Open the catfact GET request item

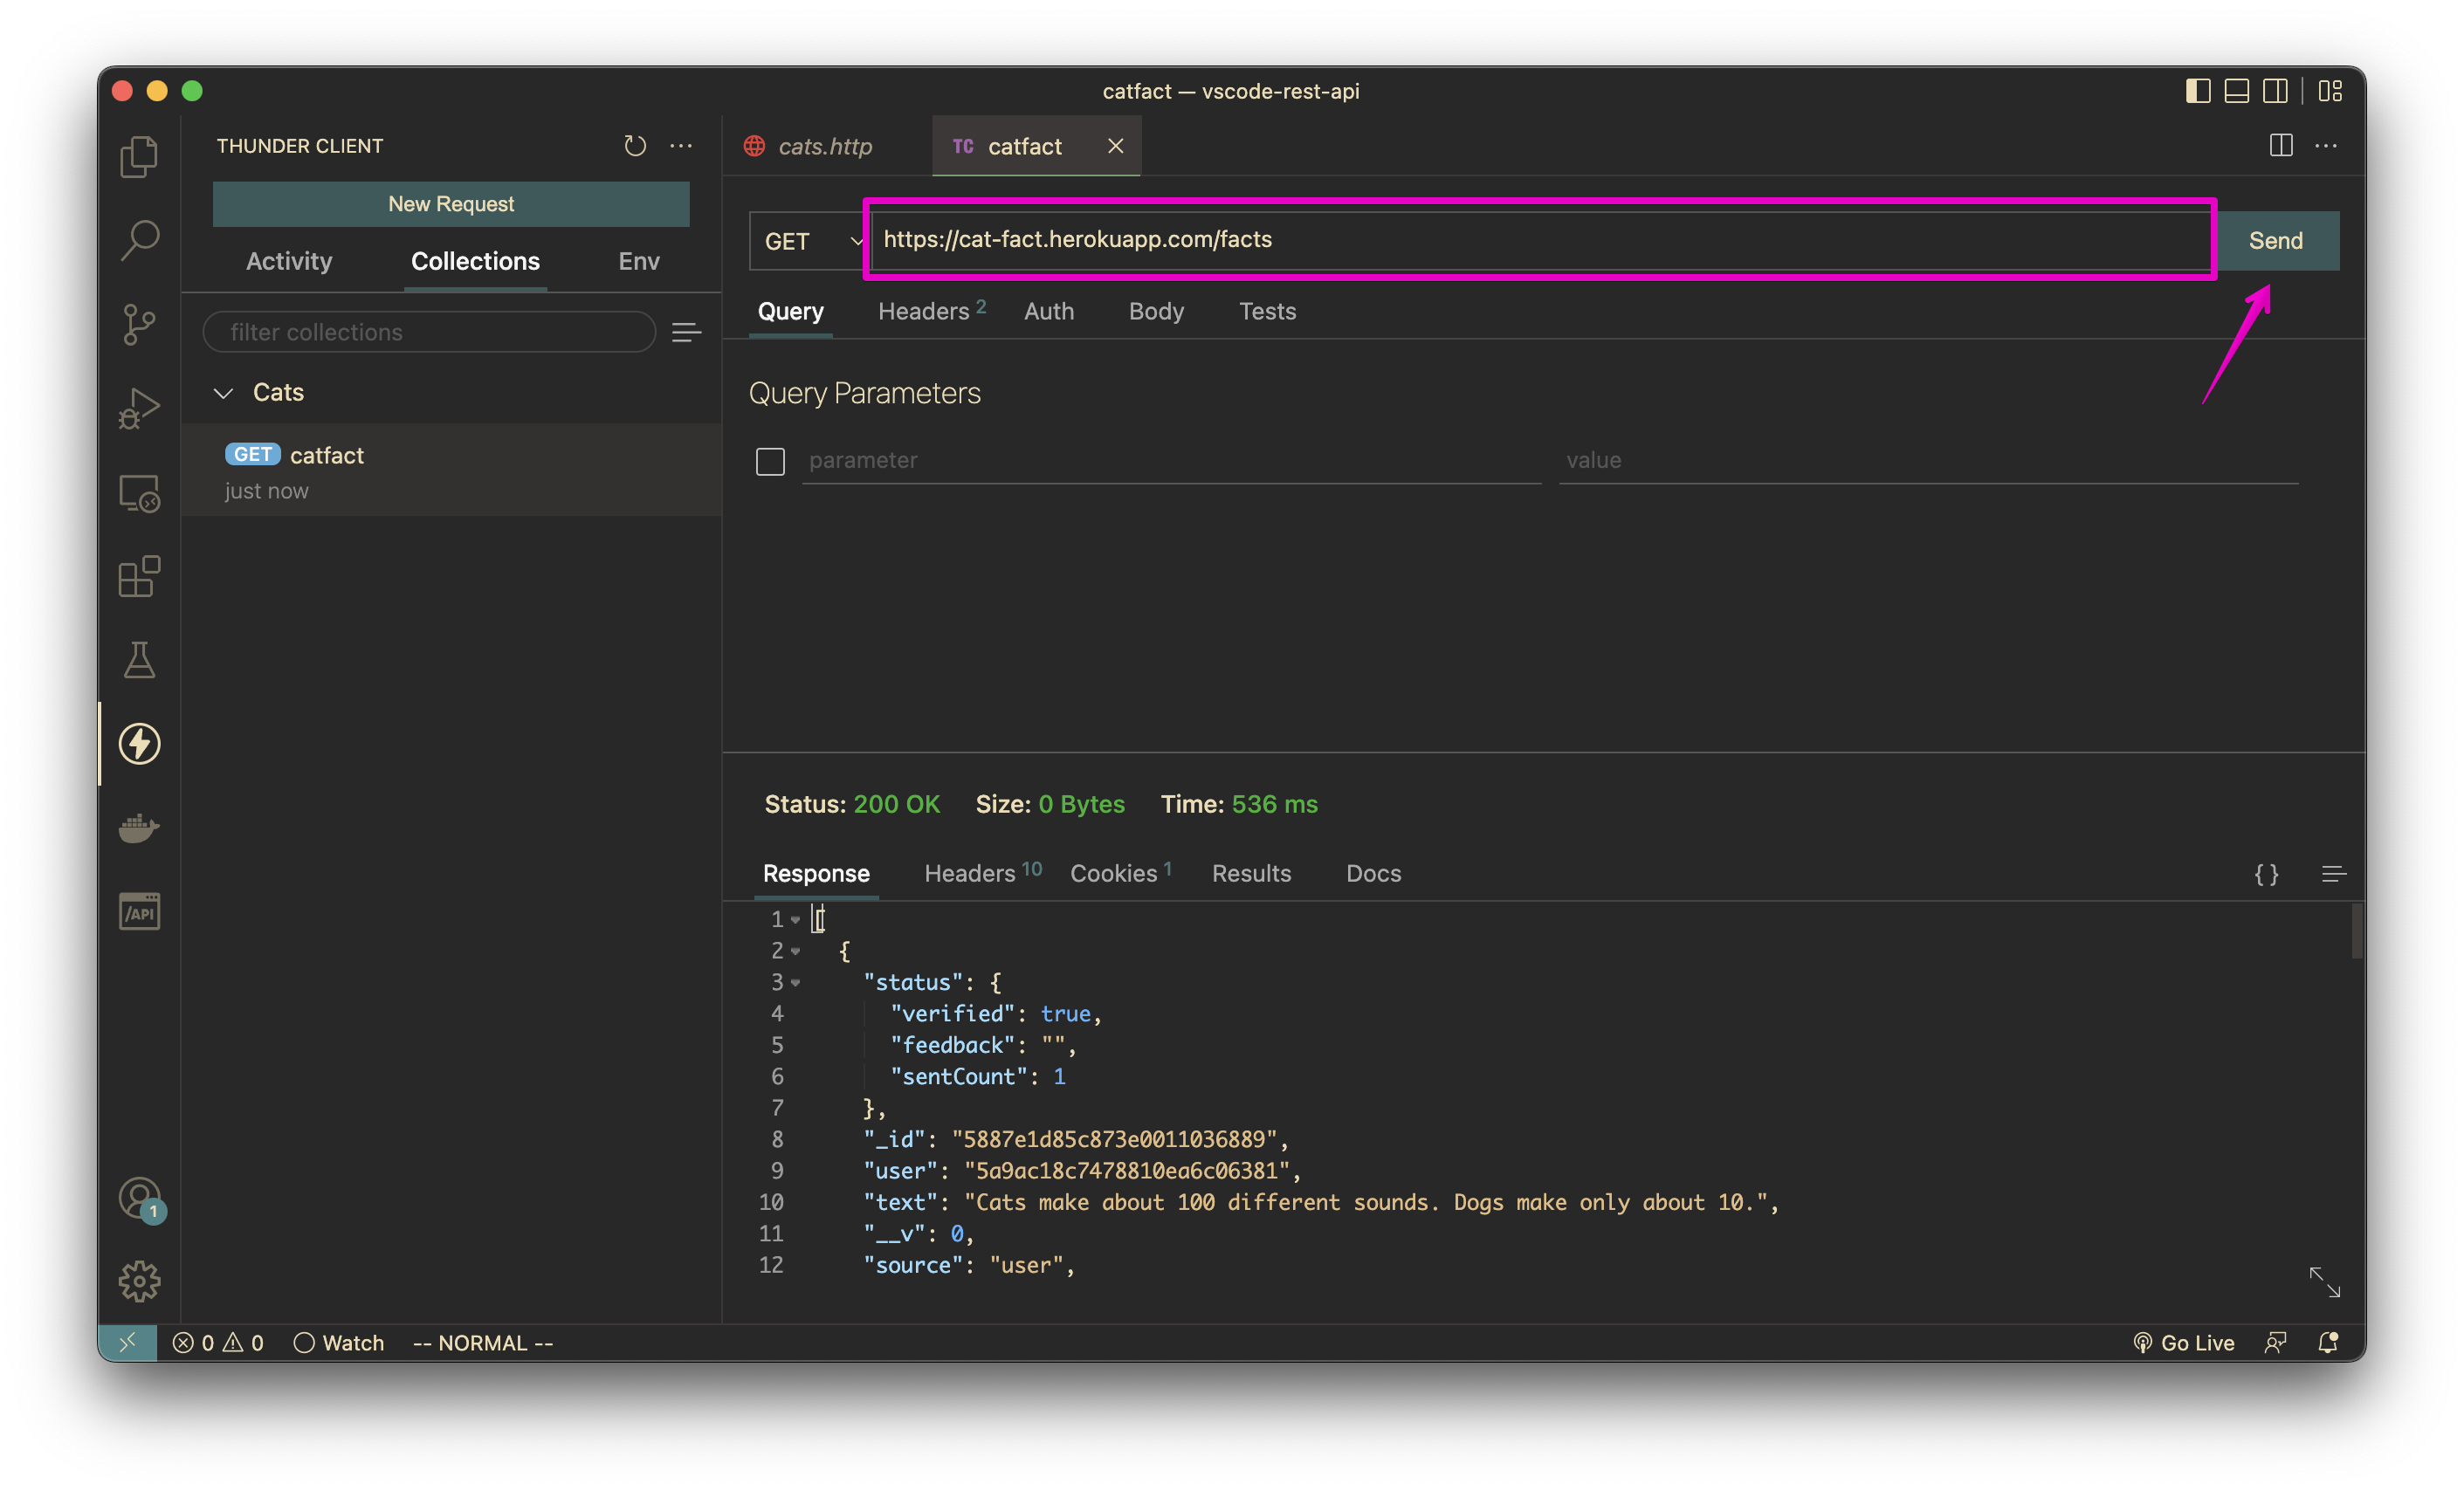click(x=451, y=471)
